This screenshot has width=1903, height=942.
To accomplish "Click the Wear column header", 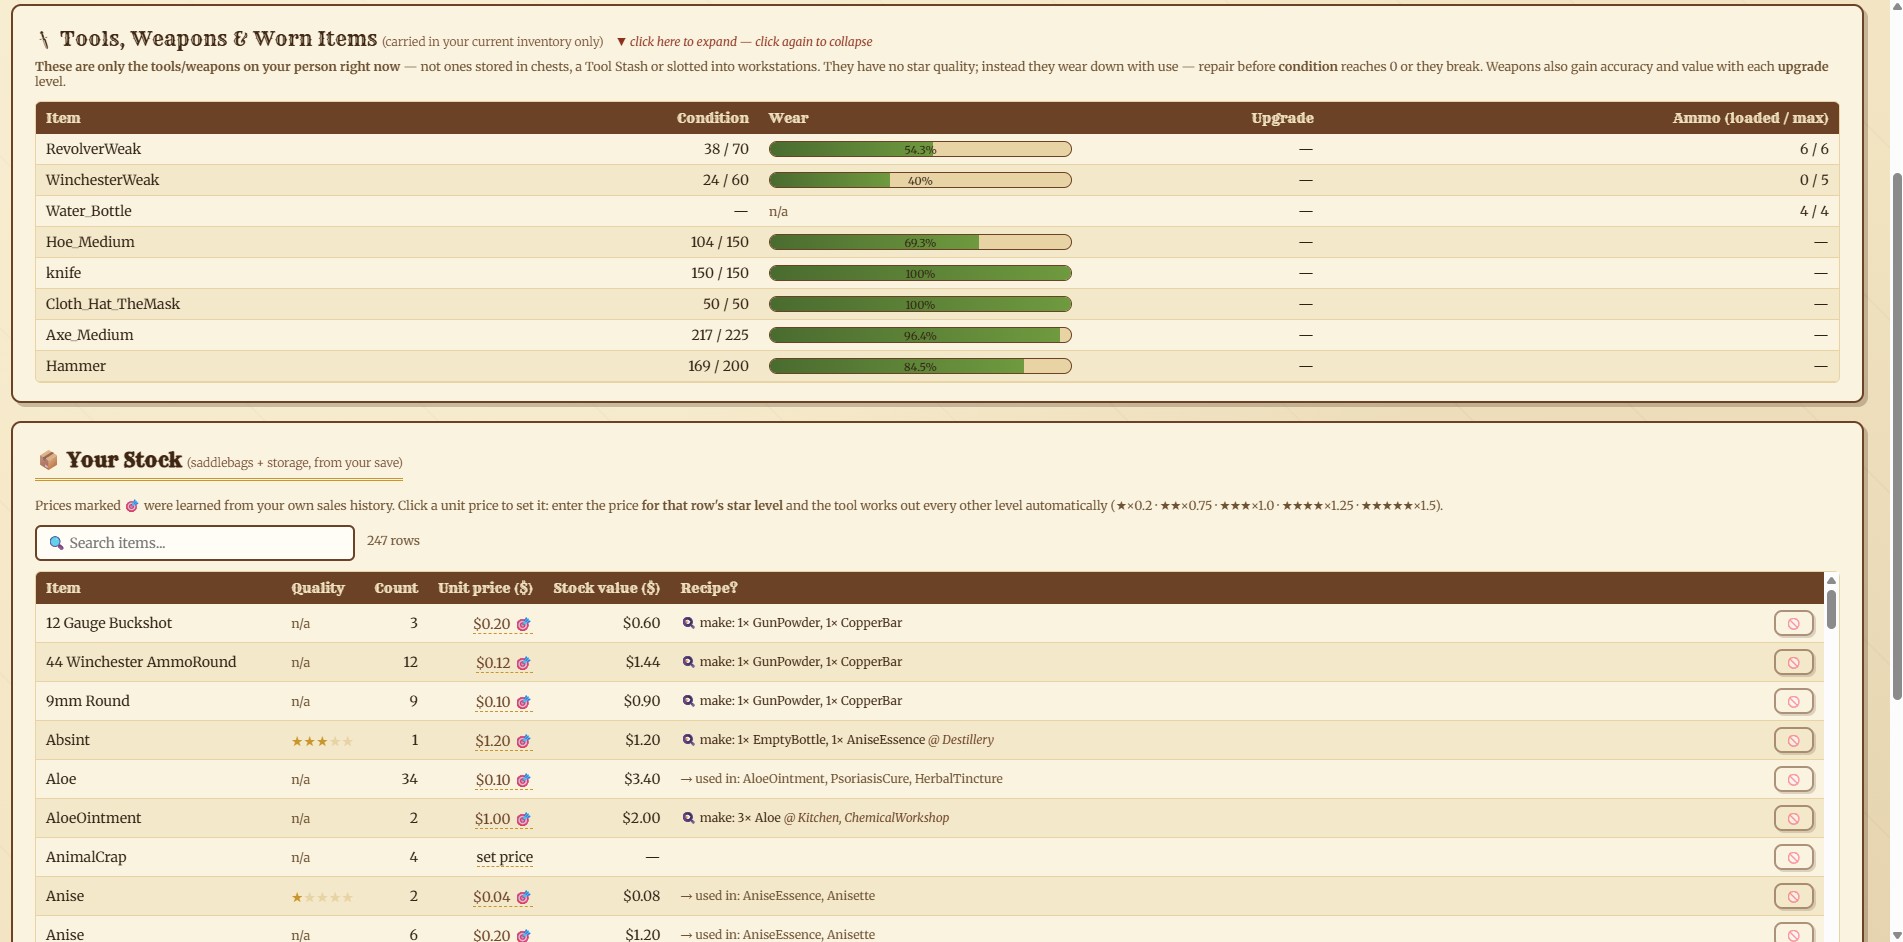I will tap(788, 118).
